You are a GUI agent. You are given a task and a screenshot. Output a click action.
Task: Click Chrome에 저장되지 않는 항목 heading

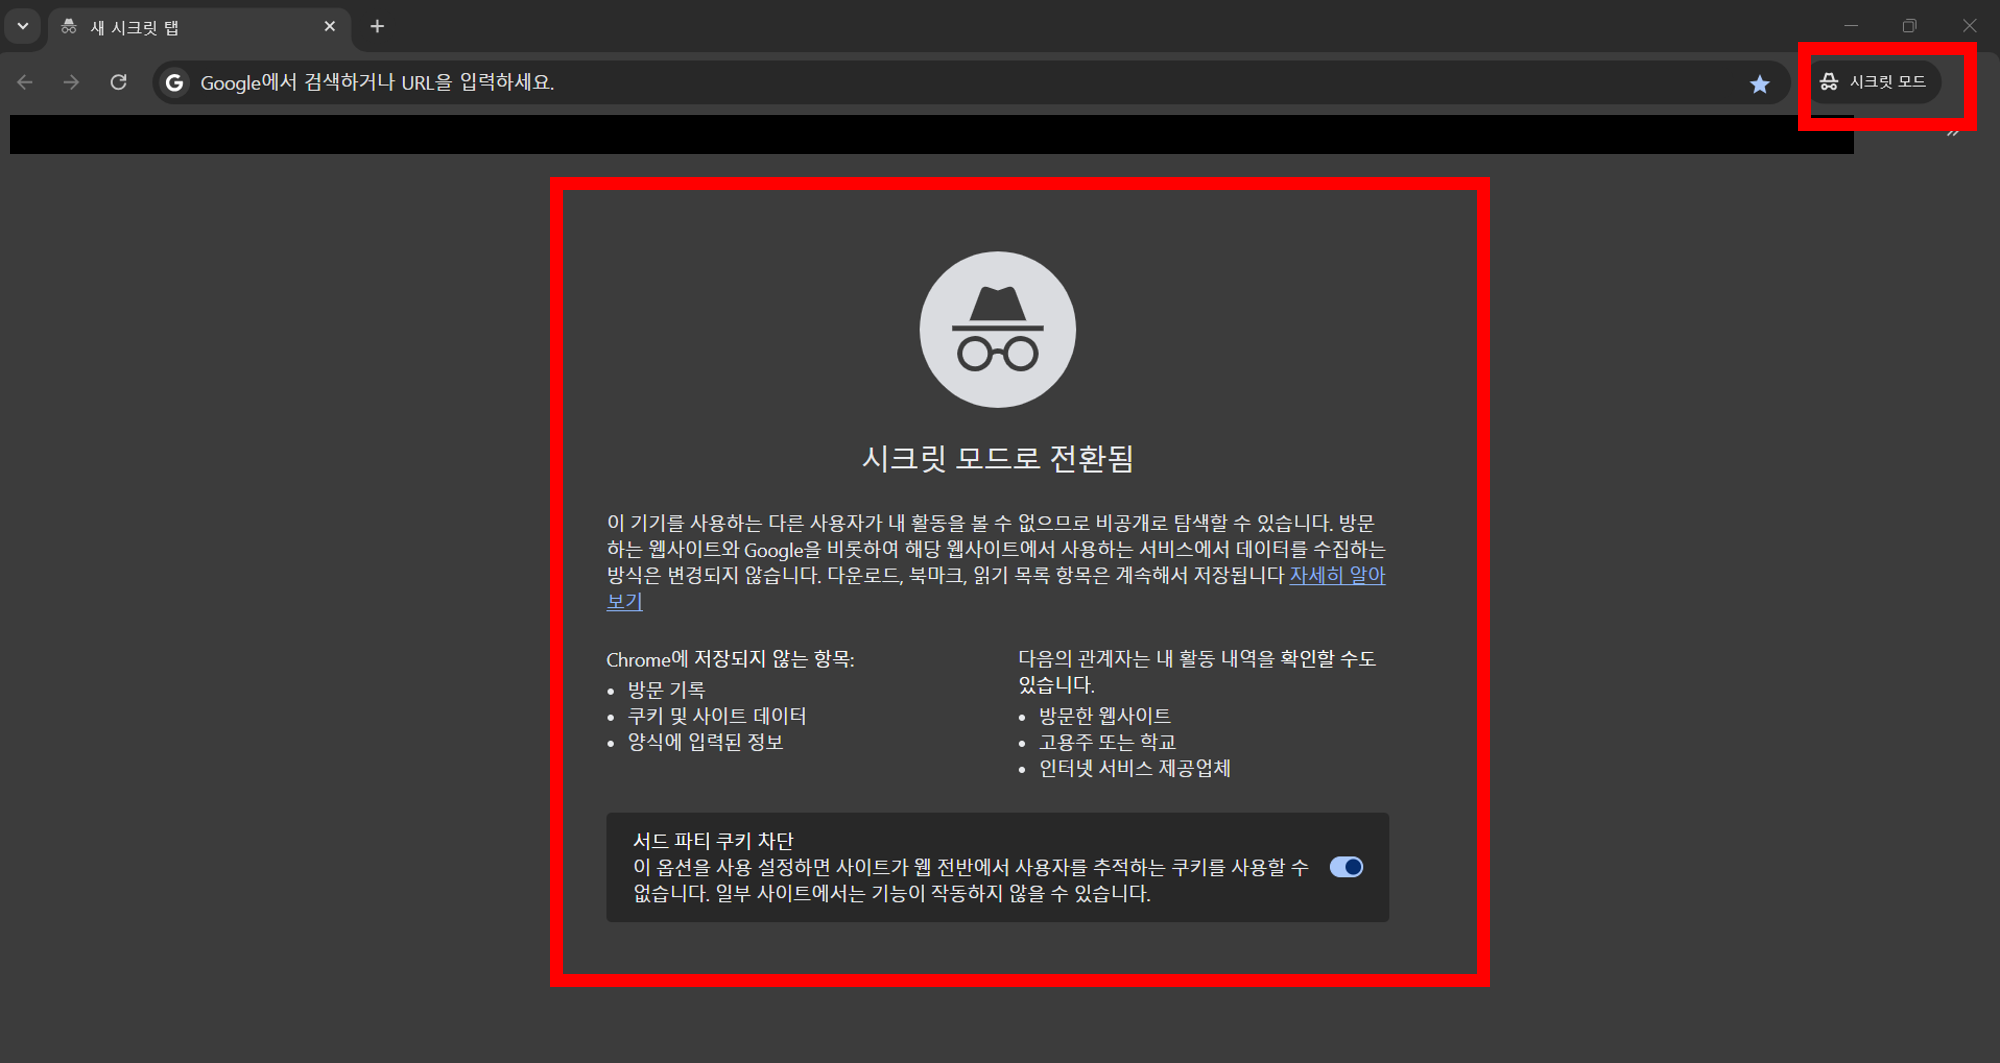pyautogui.click(x=730, y=660)
